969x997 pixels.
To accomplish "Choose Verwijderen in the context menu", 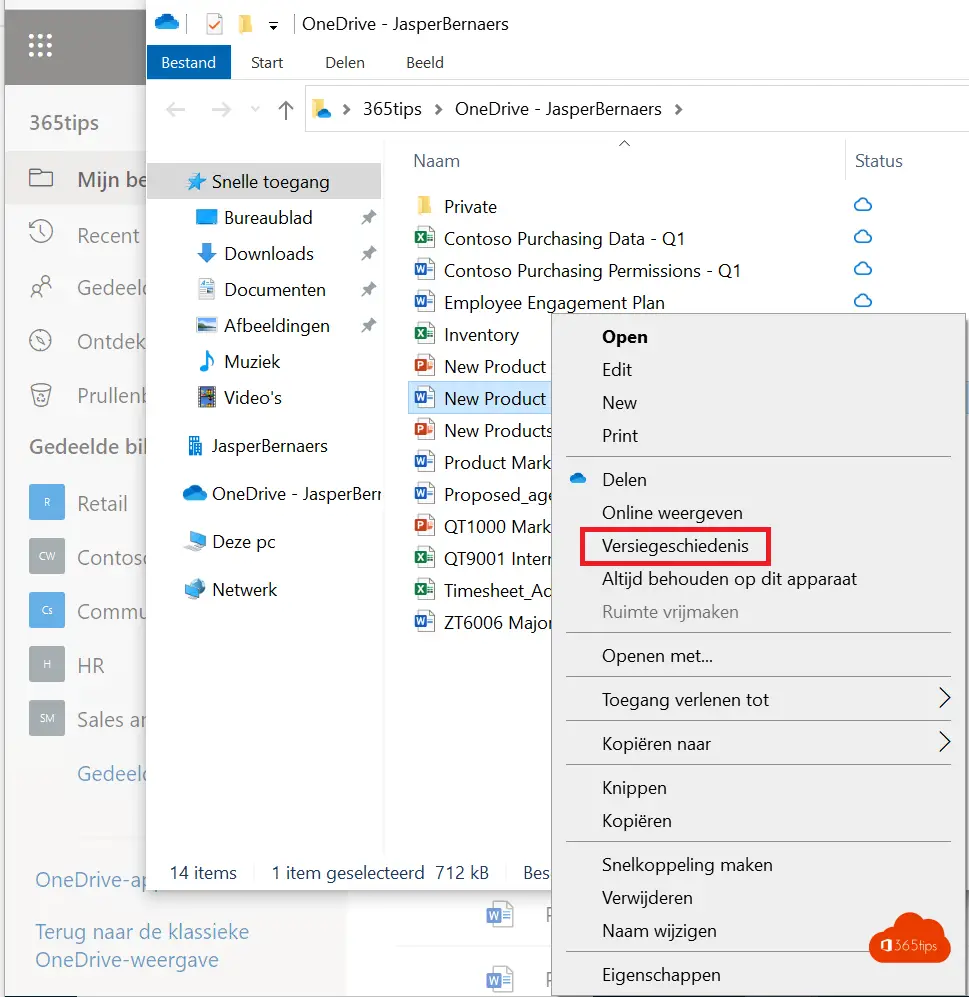I will click(647, 898).
